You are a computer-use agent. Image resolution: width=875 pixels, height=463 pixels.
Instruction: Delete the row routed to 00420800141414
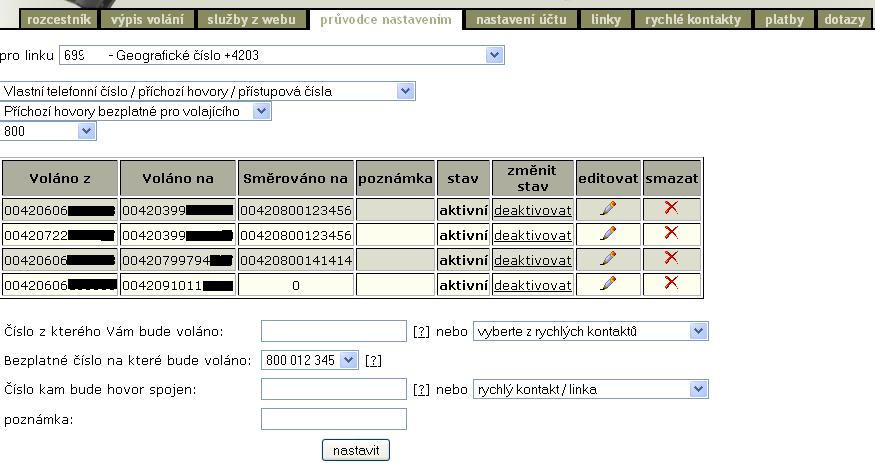pos(671,258)
